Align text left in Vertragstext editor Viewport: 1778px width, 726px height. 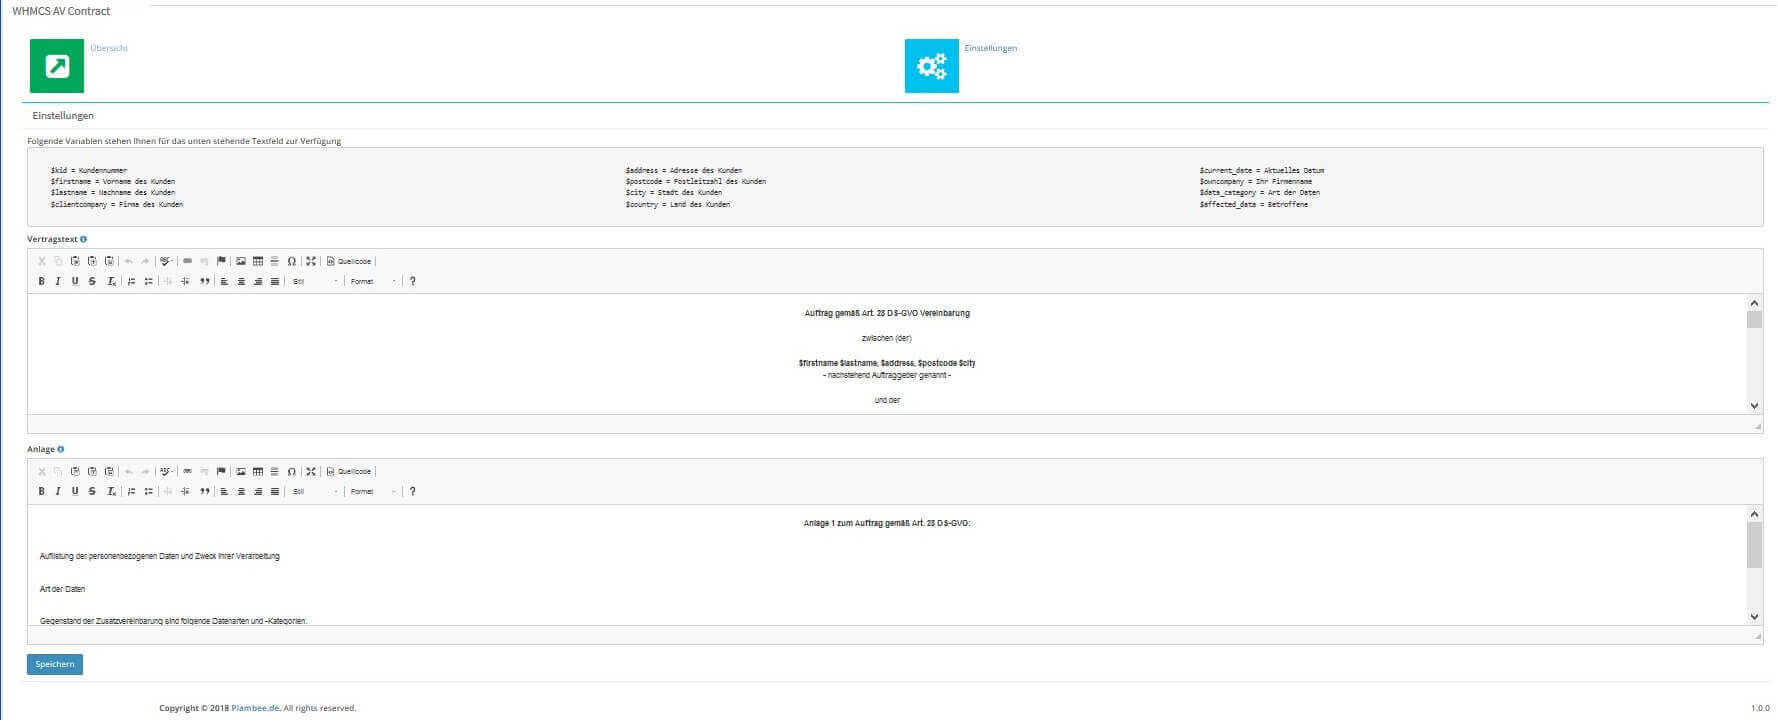(x=224, y=282)
